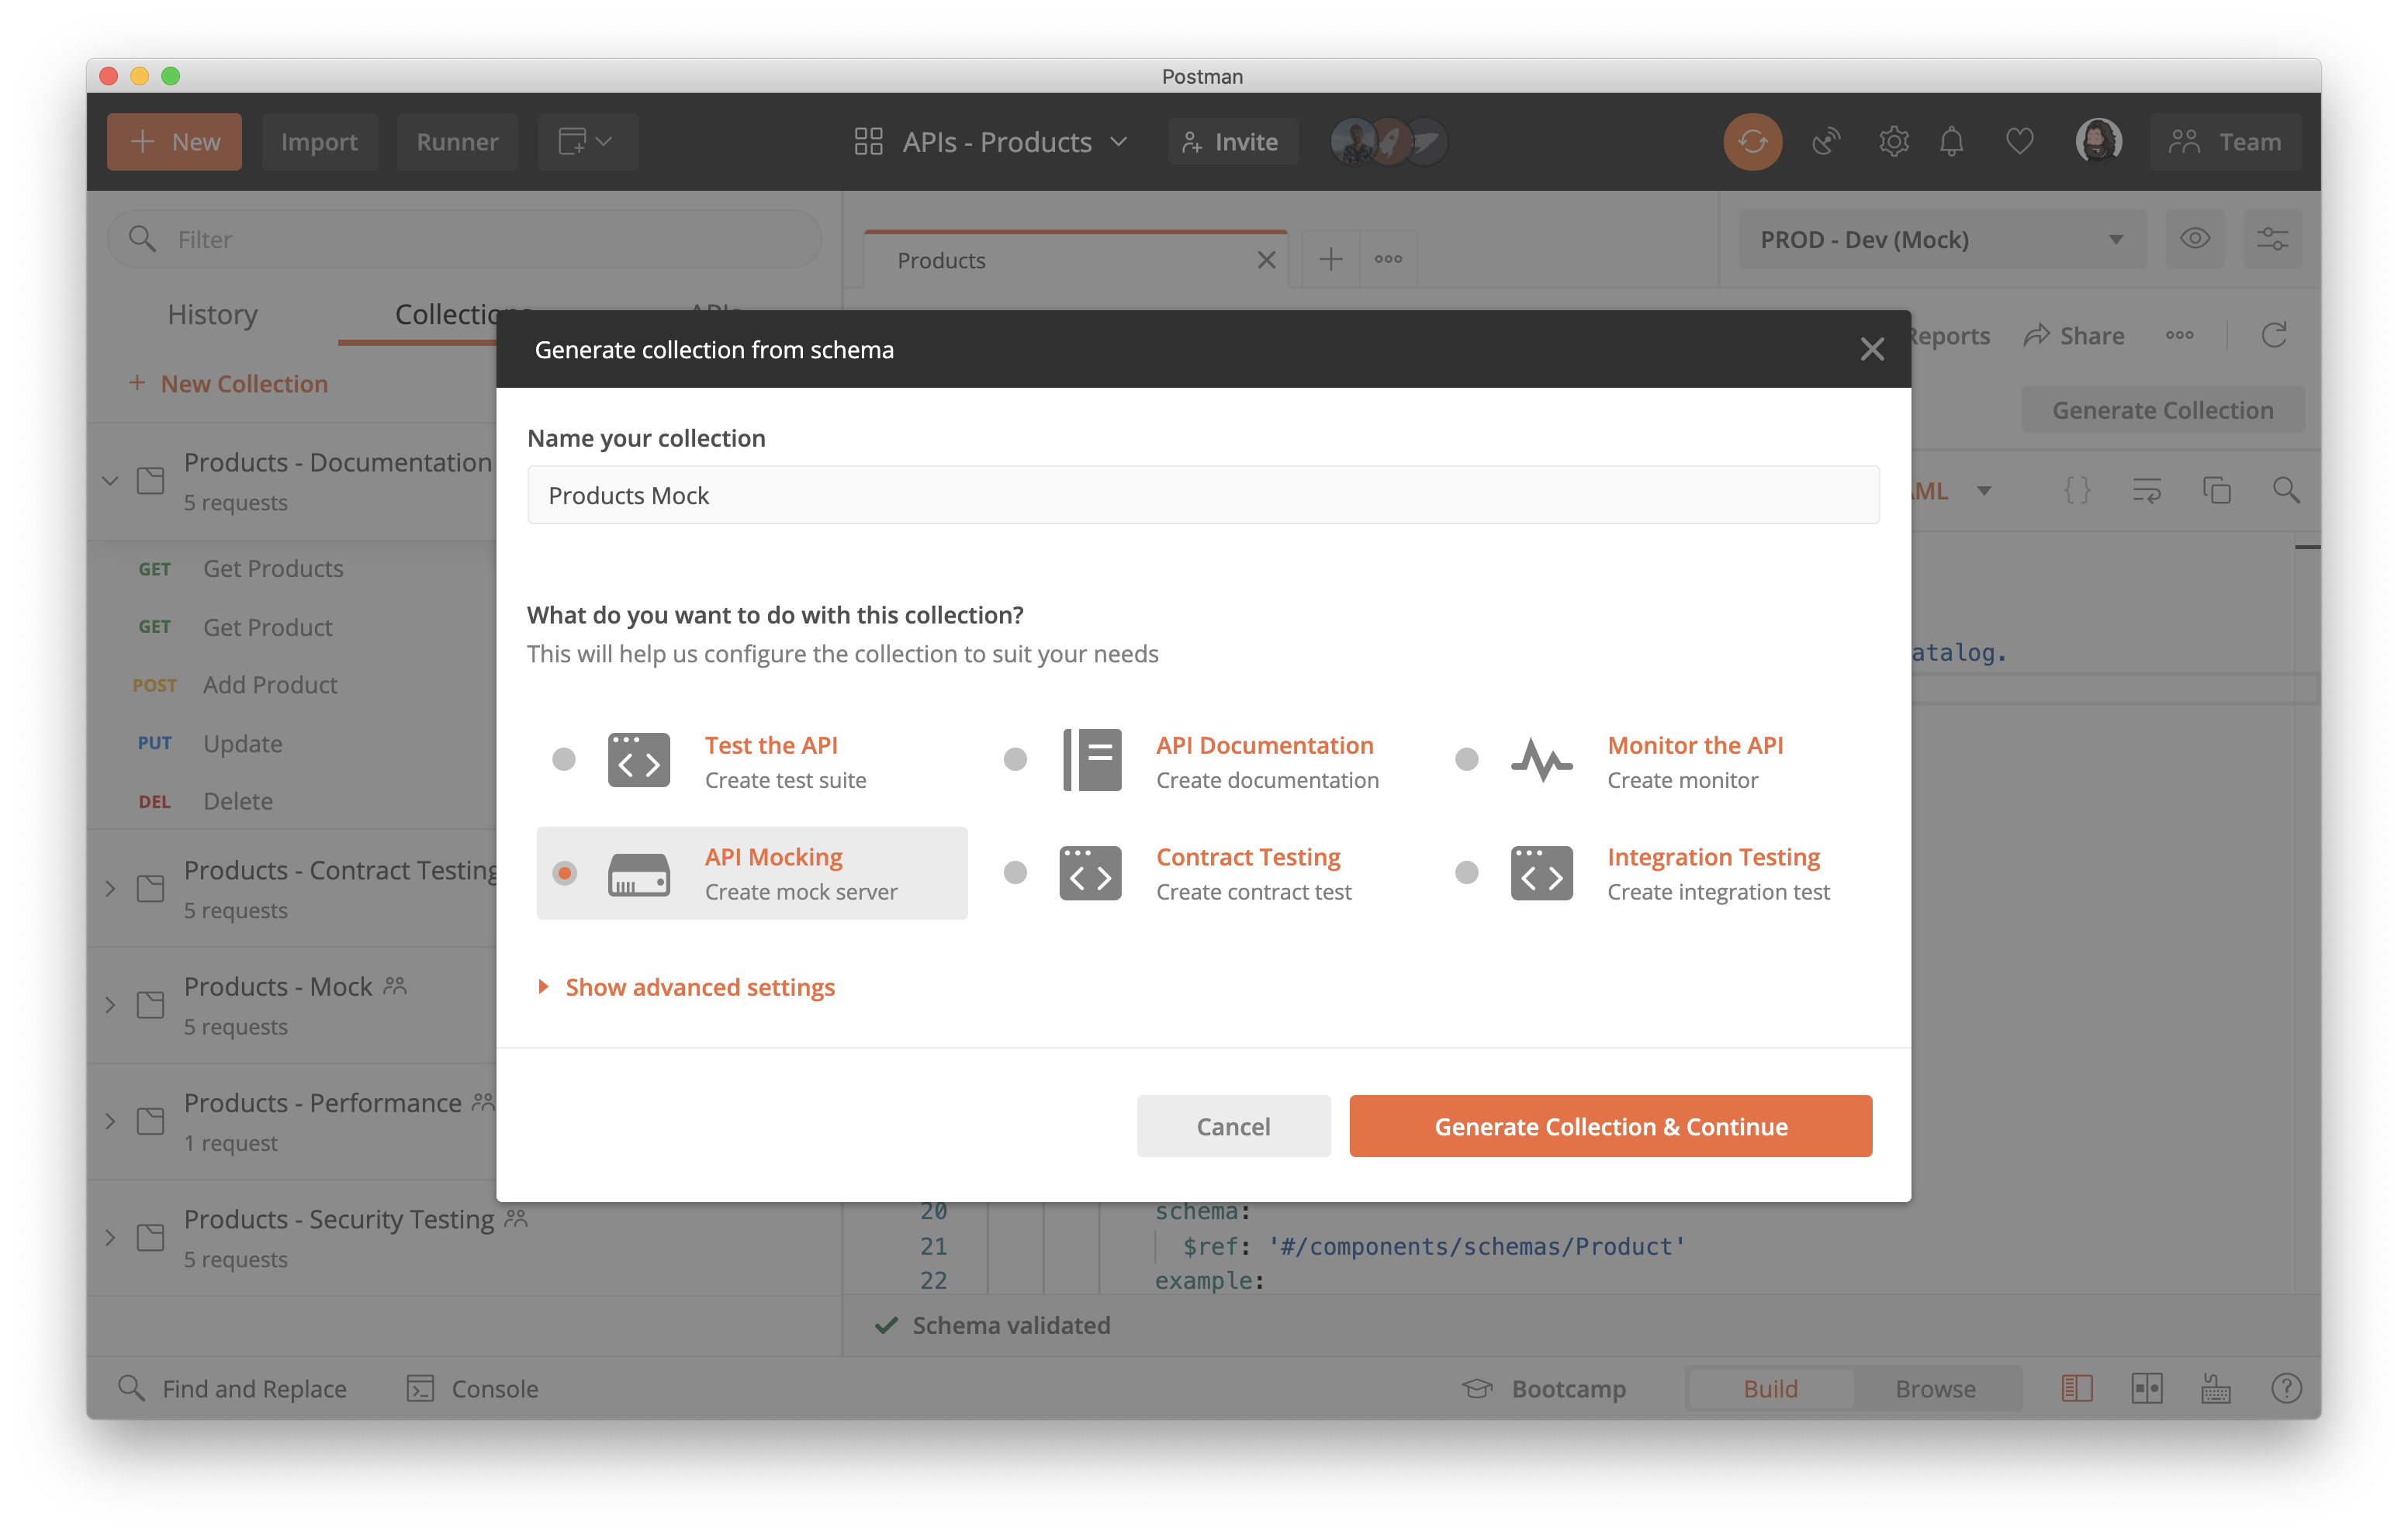This screenshot has height=1534, width=2408.
Task: Copy the schema with the copy icon
Action: pyautogui.click(x=2216, y=491)
